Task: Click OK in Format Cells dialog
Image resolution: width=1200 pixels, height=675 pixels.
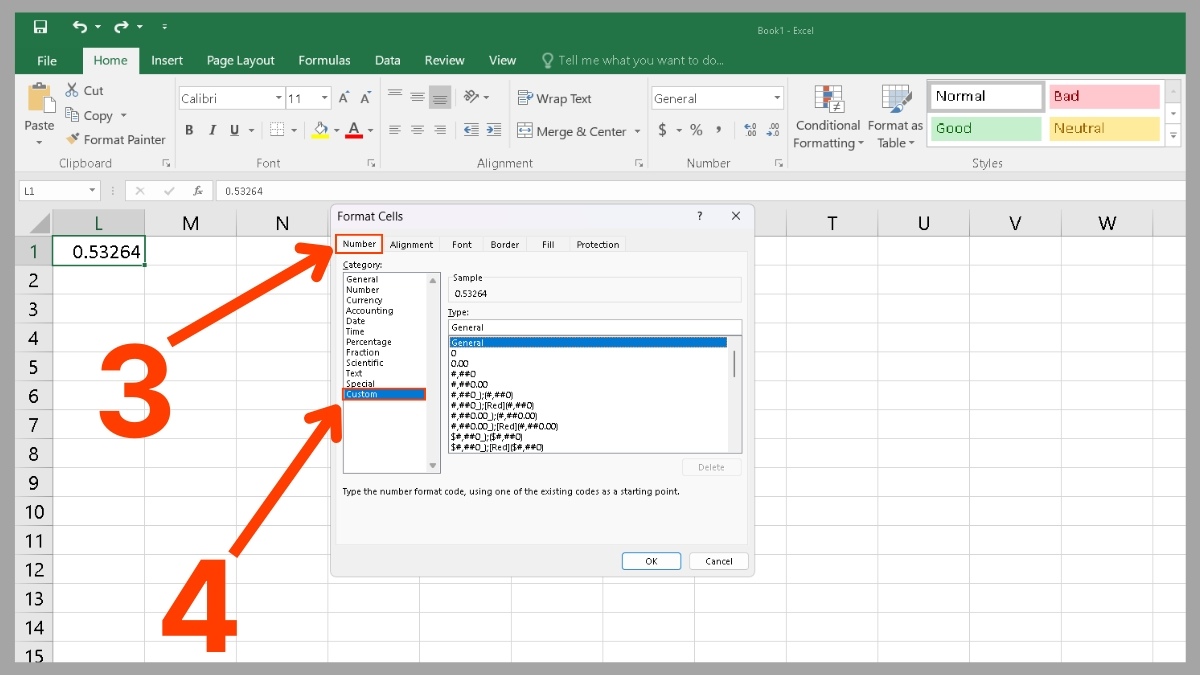Action: [x=651, y=561]
